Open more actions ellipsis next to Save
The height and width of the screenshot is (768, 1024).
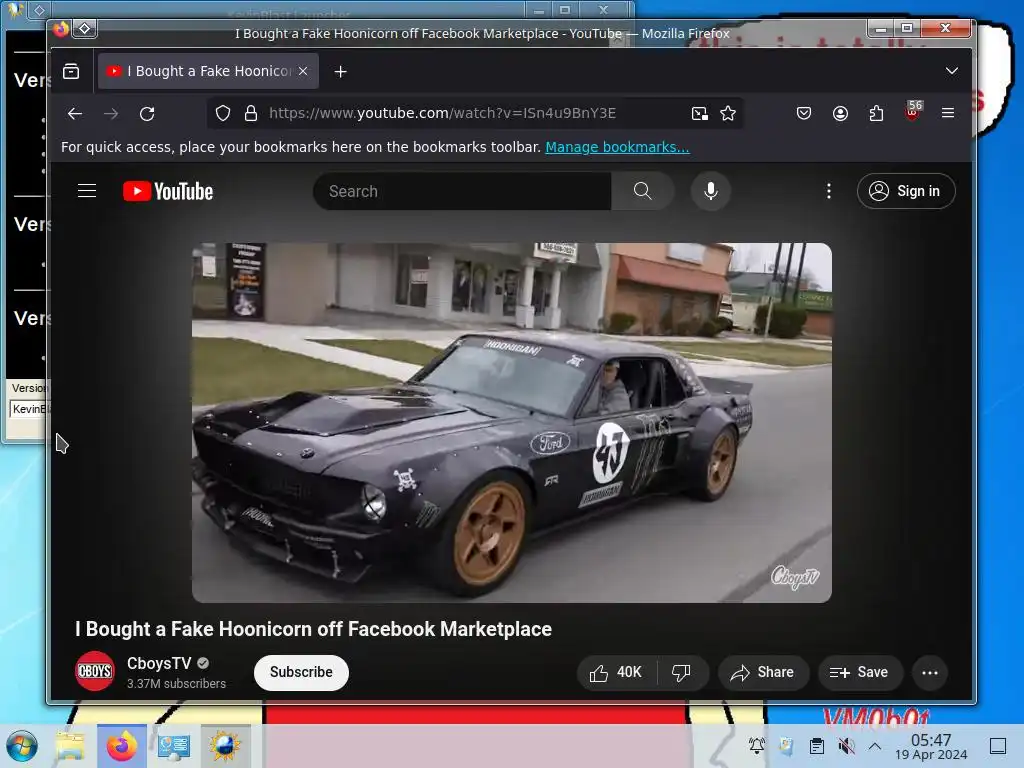tap(930, 673)
